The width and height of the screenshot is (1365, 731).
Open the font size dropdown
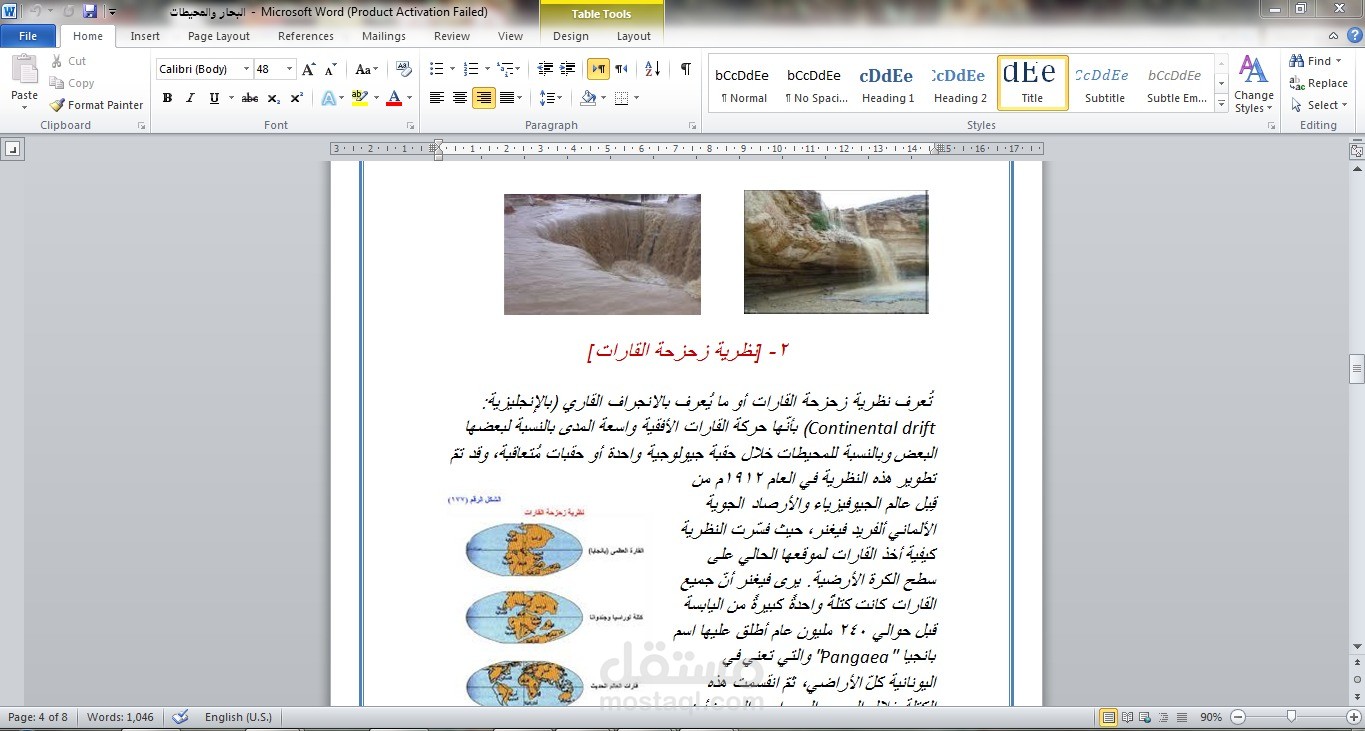(x=290, y=69)
